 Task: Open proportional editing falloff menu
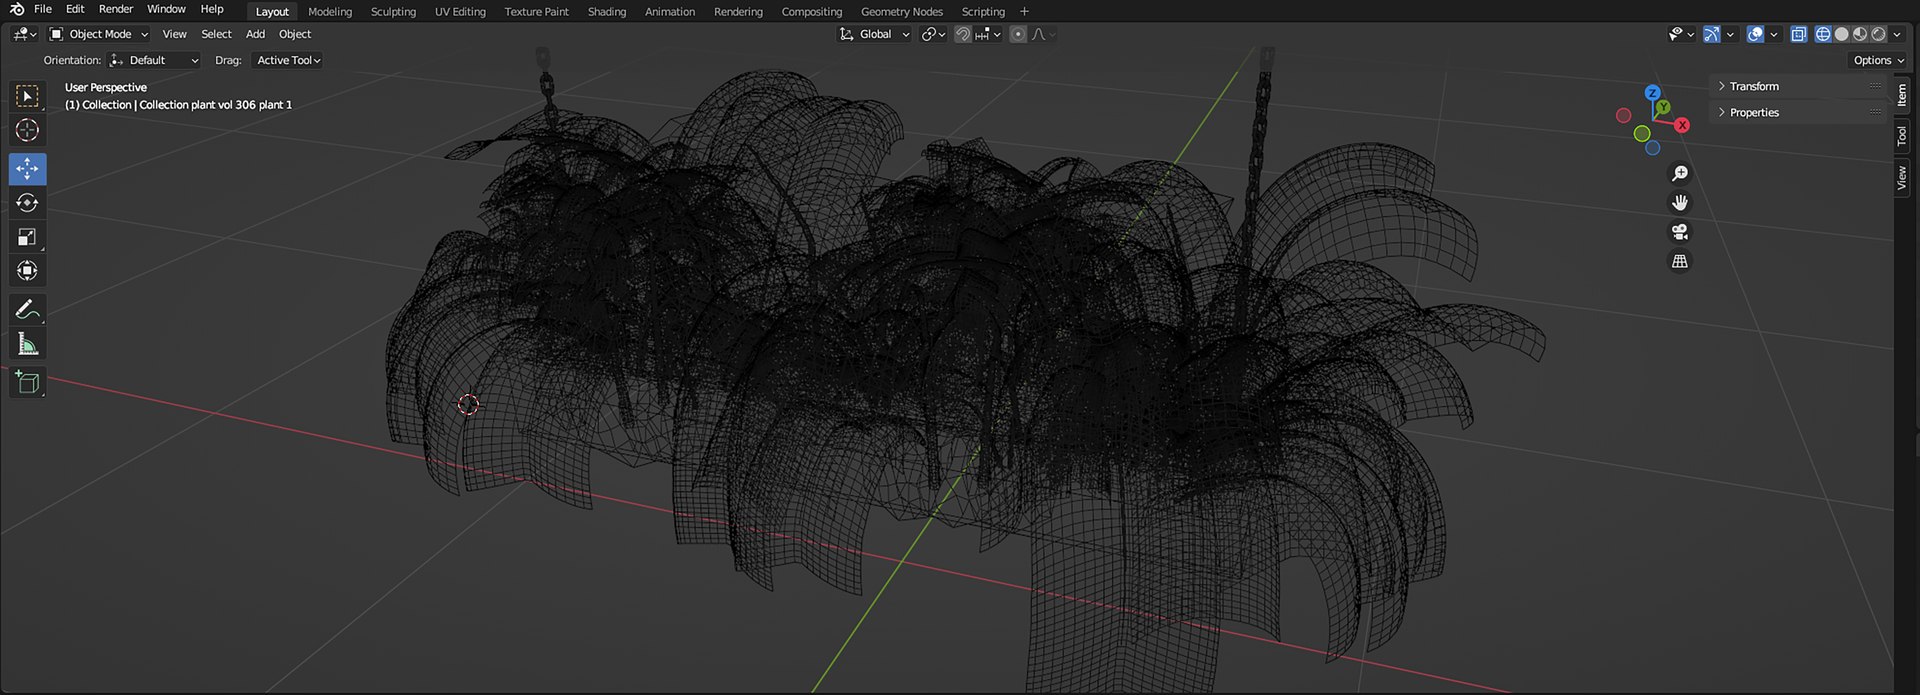(1043, 34)
